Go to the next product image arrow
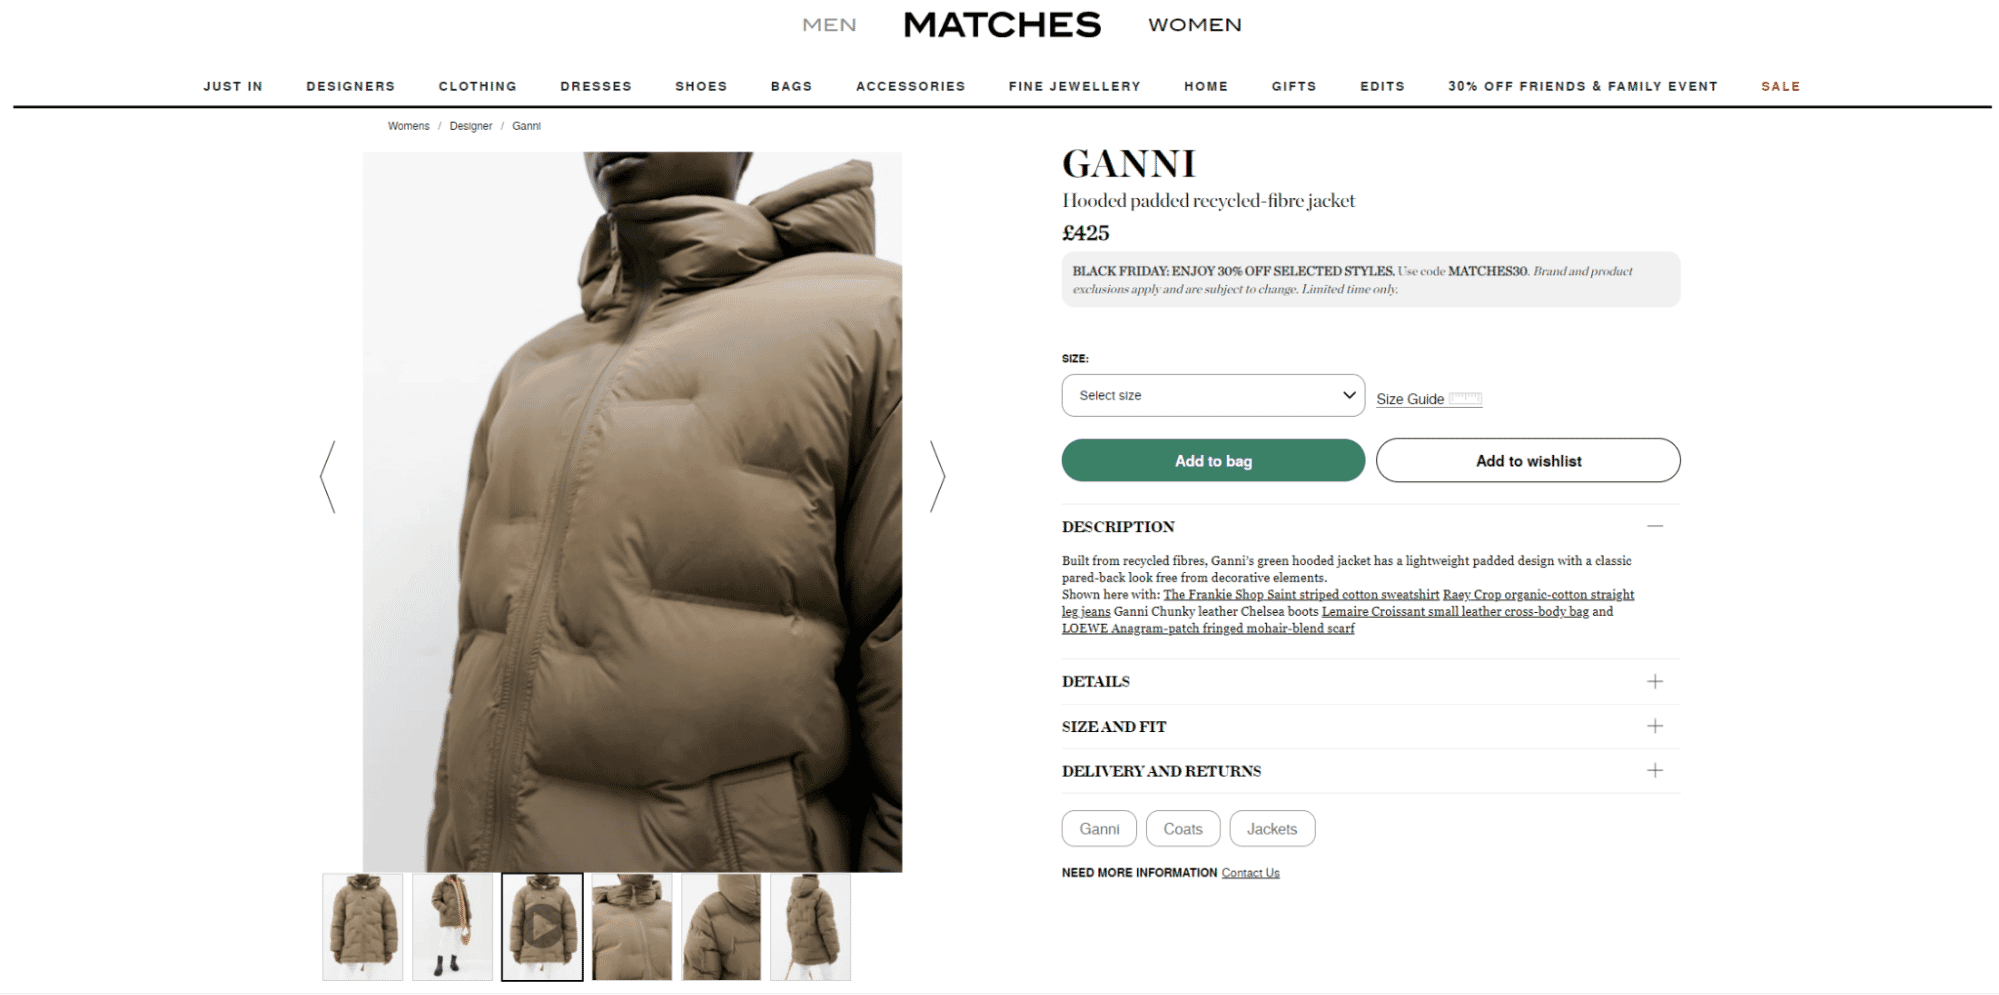Viewport: 1999px width, 995px height. pyautogui.click(x=937, y=477)
